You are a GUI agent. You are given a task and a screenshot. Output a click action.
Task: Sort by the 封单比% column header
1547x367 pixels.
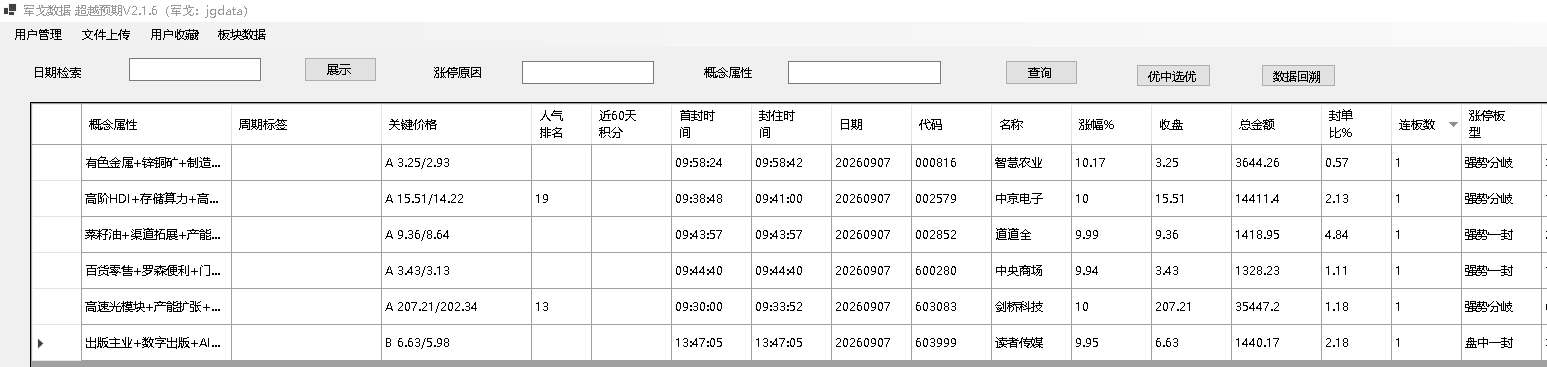(x=1356, y=125)
